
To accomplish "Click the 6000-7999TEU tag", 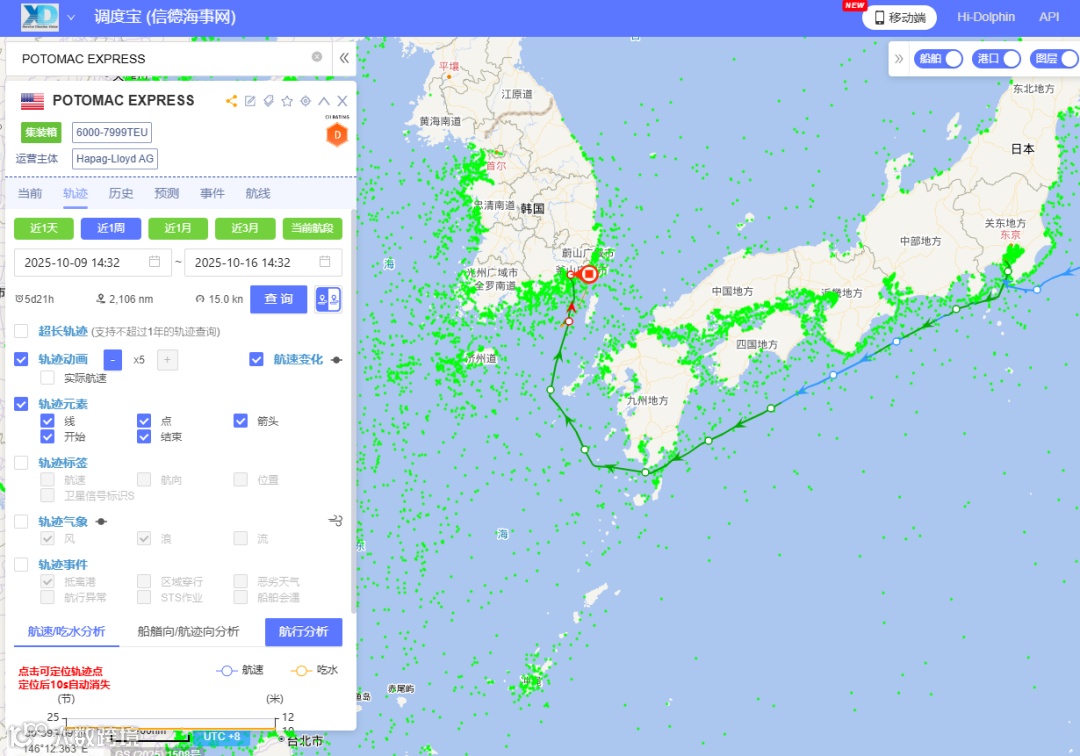I will (x=112, y=132).
